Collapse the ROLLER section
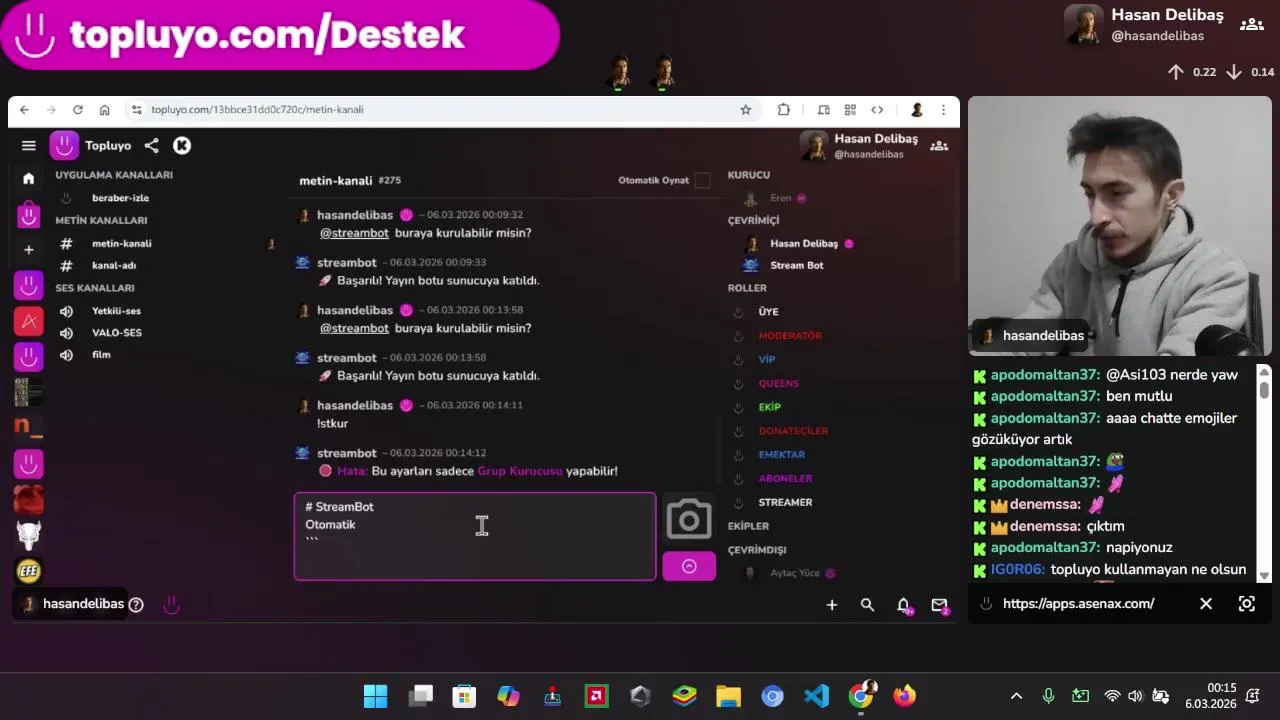1280x720 pixels. [747, 288]
